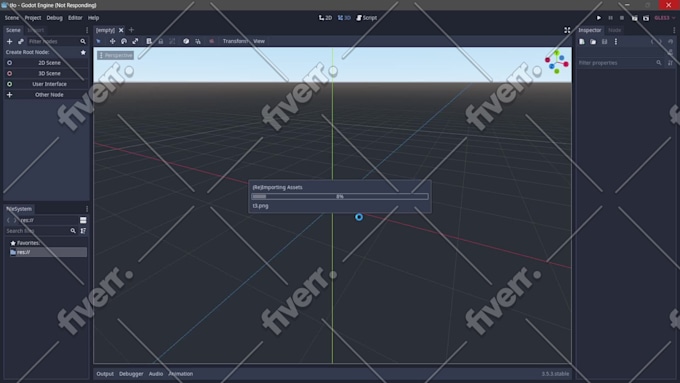Click search icon in Filter properties
The image size is (680, 383).
pyautogui.click(x=659, y=63)
